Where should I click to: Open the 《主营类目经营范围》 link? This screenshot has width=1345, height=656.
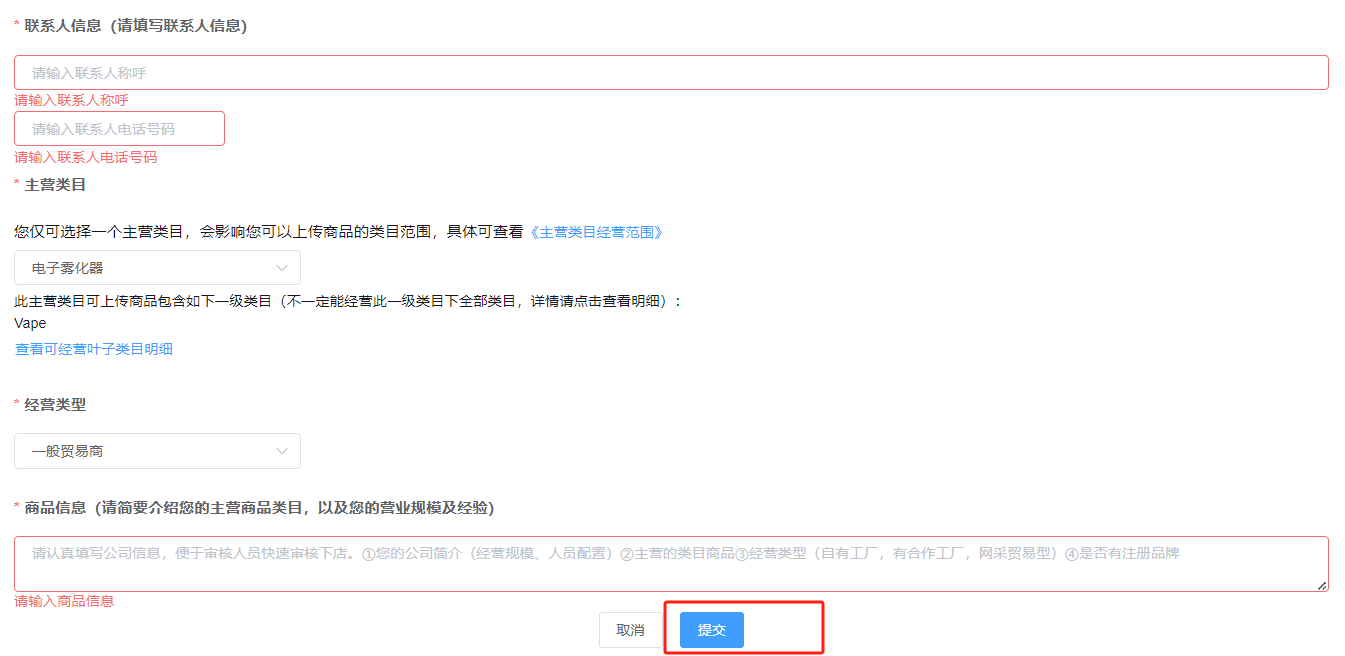tap(596, 232)
